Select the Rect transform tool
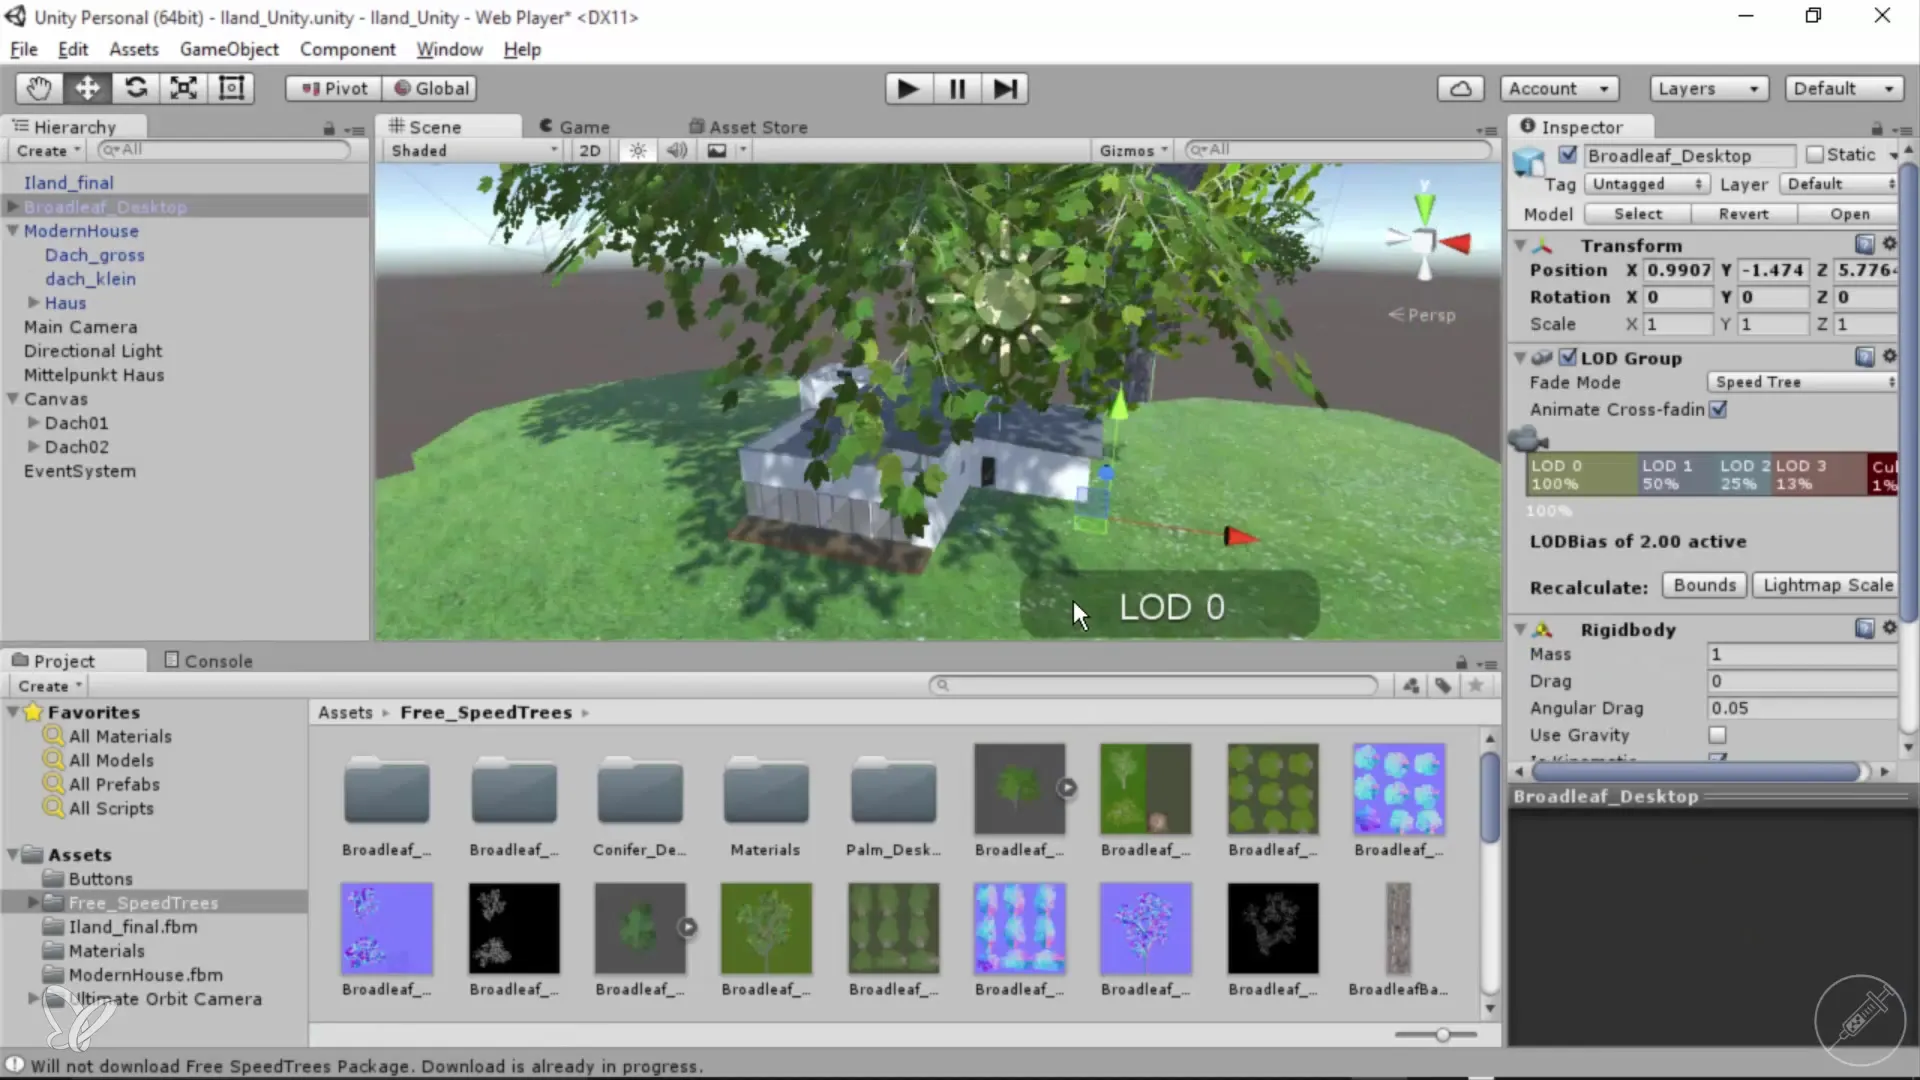Image resolution: width=1920 pixels, height=1080 pixels. coord(231,88)
